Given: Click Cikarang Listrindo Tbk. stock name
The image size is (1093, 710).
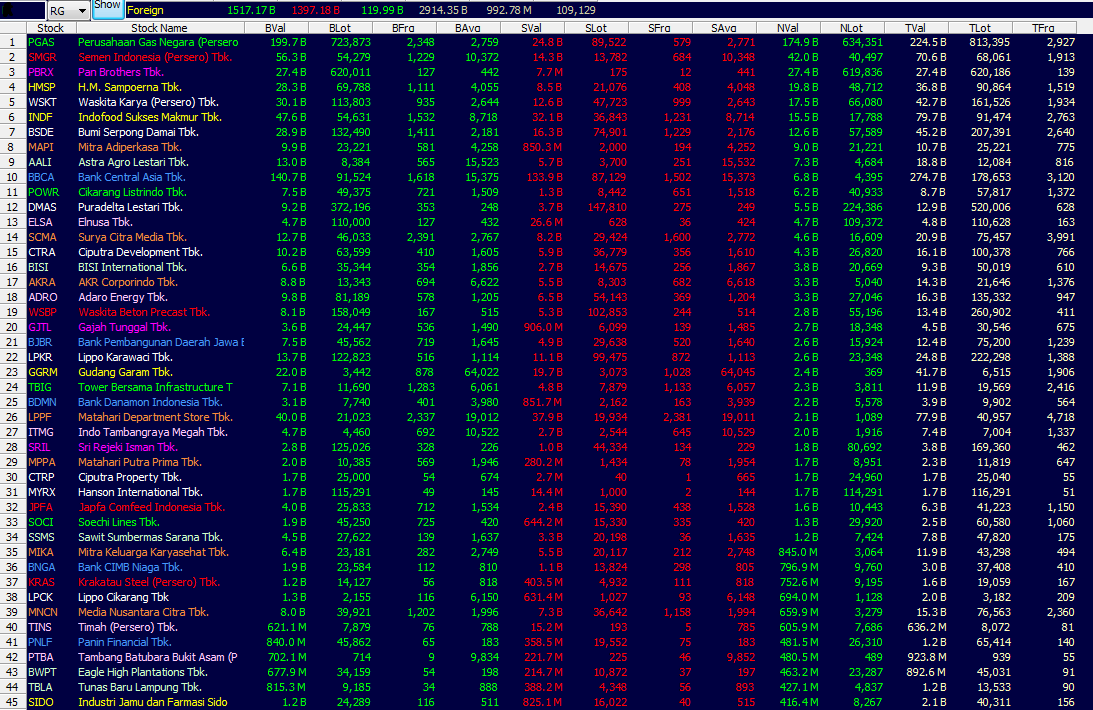Looking at the screenshot, I should (132, 192).
